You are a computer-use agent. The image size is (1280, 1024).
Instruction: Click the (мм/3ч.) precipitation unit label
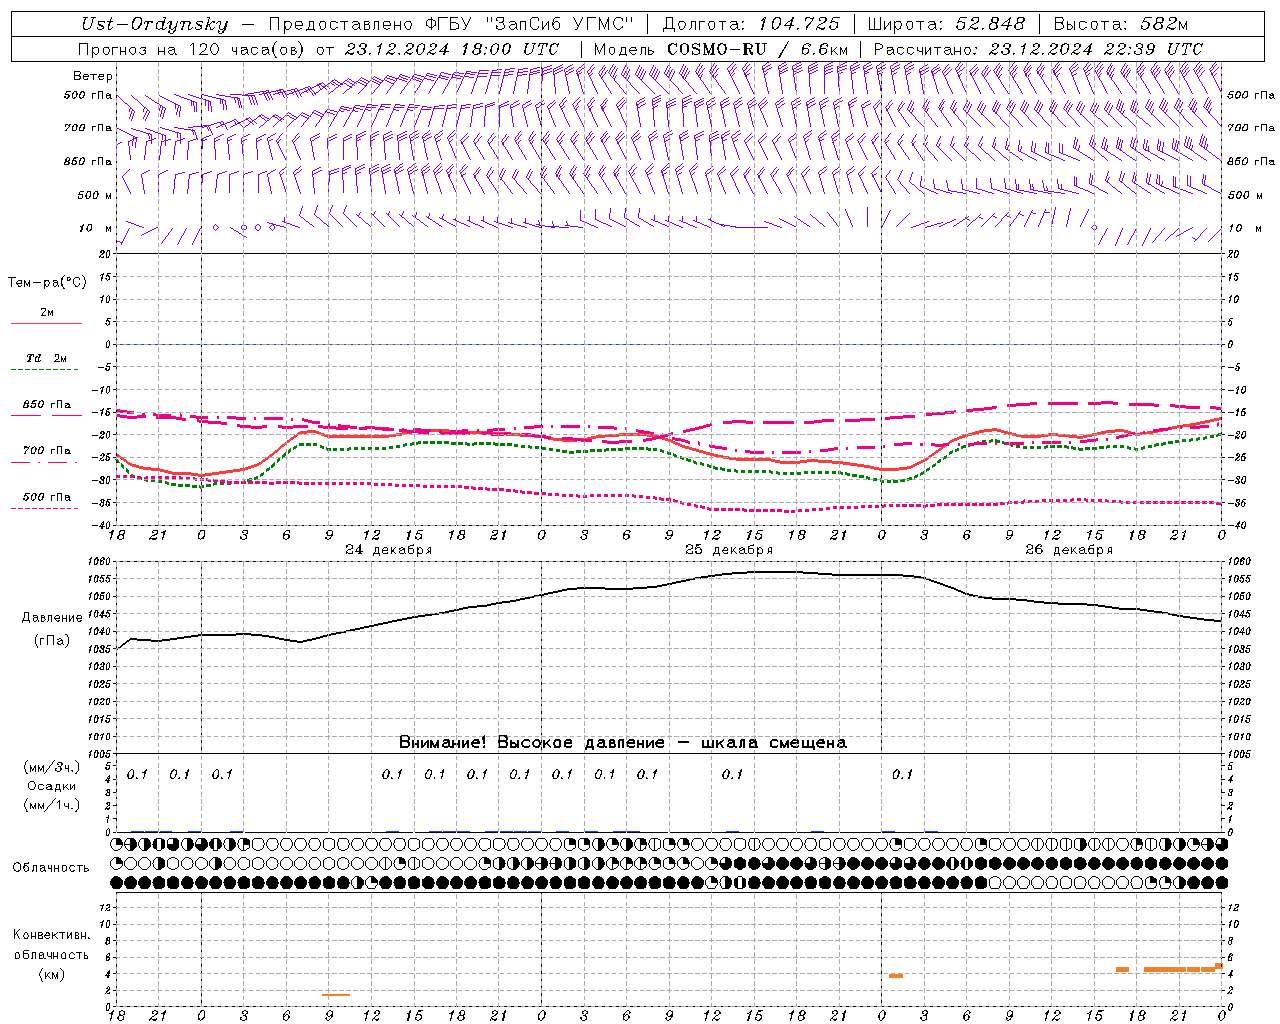pos(52,768)
